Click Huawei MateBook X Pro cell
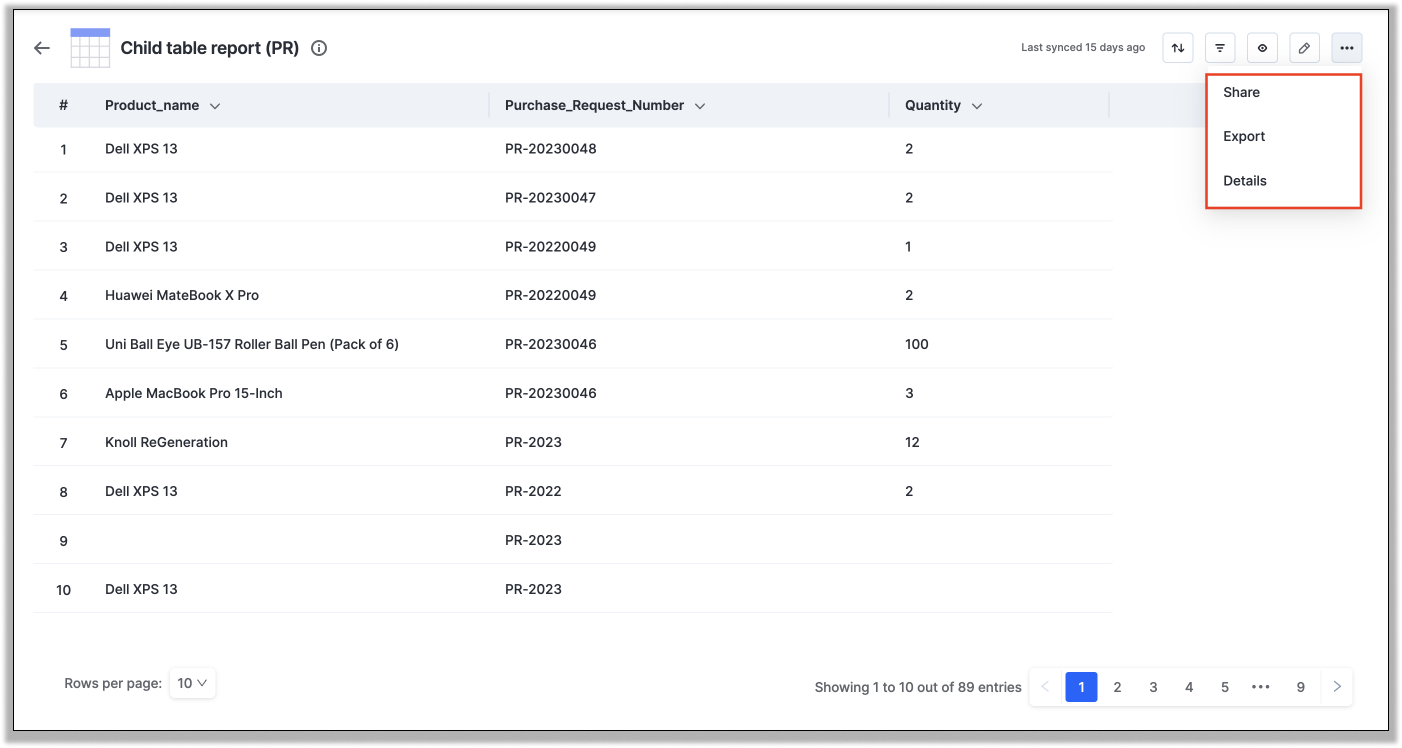1402x748 pixels. click(x=182, y=296)
